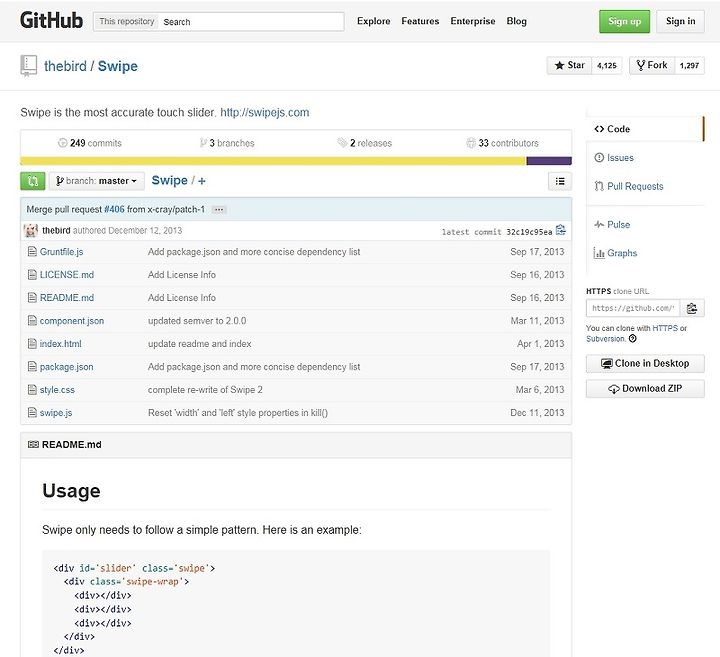The height and width of the screenshot is (657, 720).
Task: Open the style.css file
Action: pos(57,390)
